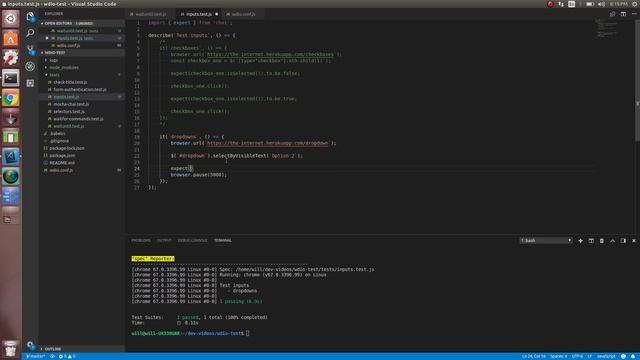Expand the logs folder
The width and height of the screenshot is (640, 360).
pos(82,60)
